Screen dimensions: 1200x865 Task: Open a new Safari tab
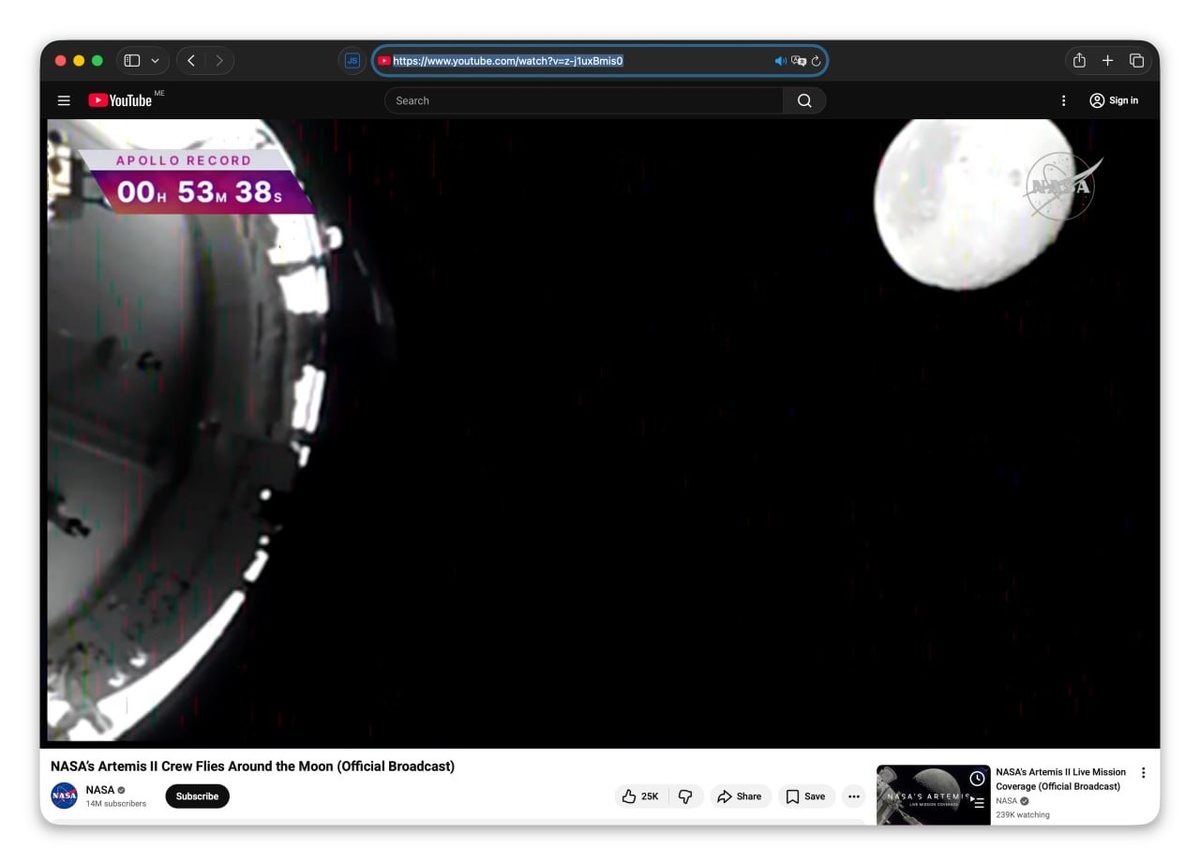point(1107,60)
